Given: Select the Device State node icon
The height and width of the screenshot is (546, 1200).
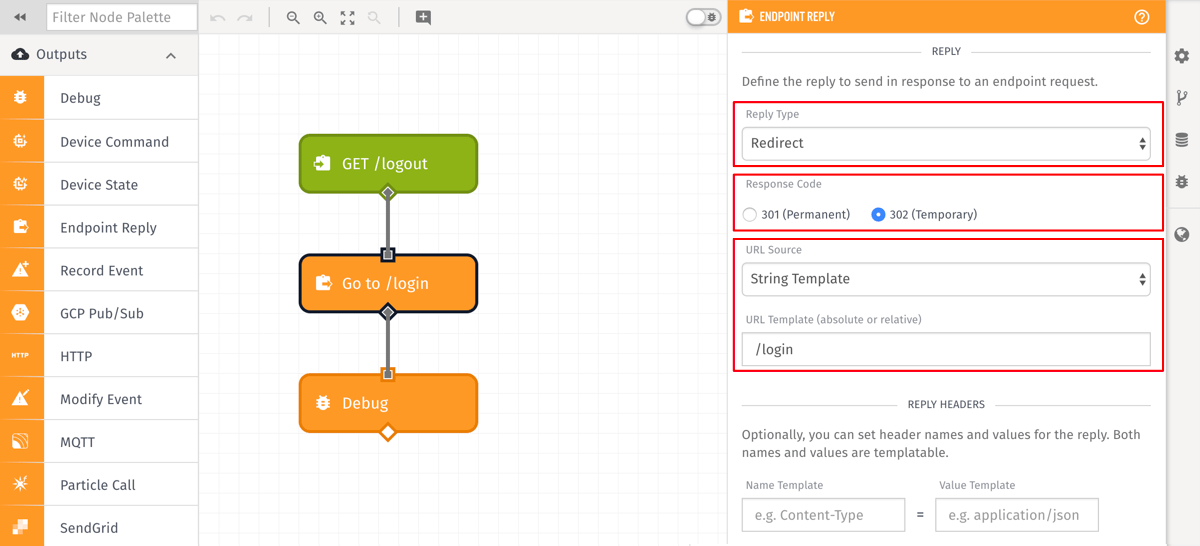Looking at the screenshot, I should (x=21, y=184).
